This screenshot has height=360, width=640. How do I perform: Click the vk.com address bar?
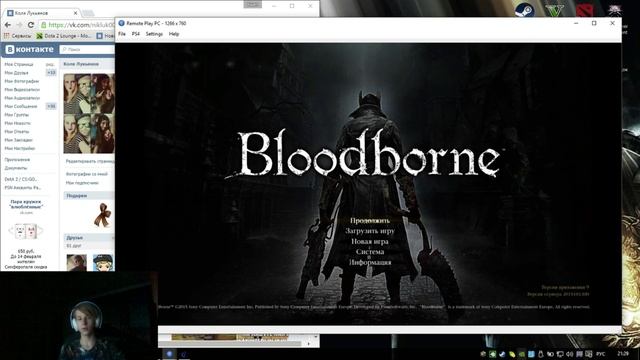[78, 25]
